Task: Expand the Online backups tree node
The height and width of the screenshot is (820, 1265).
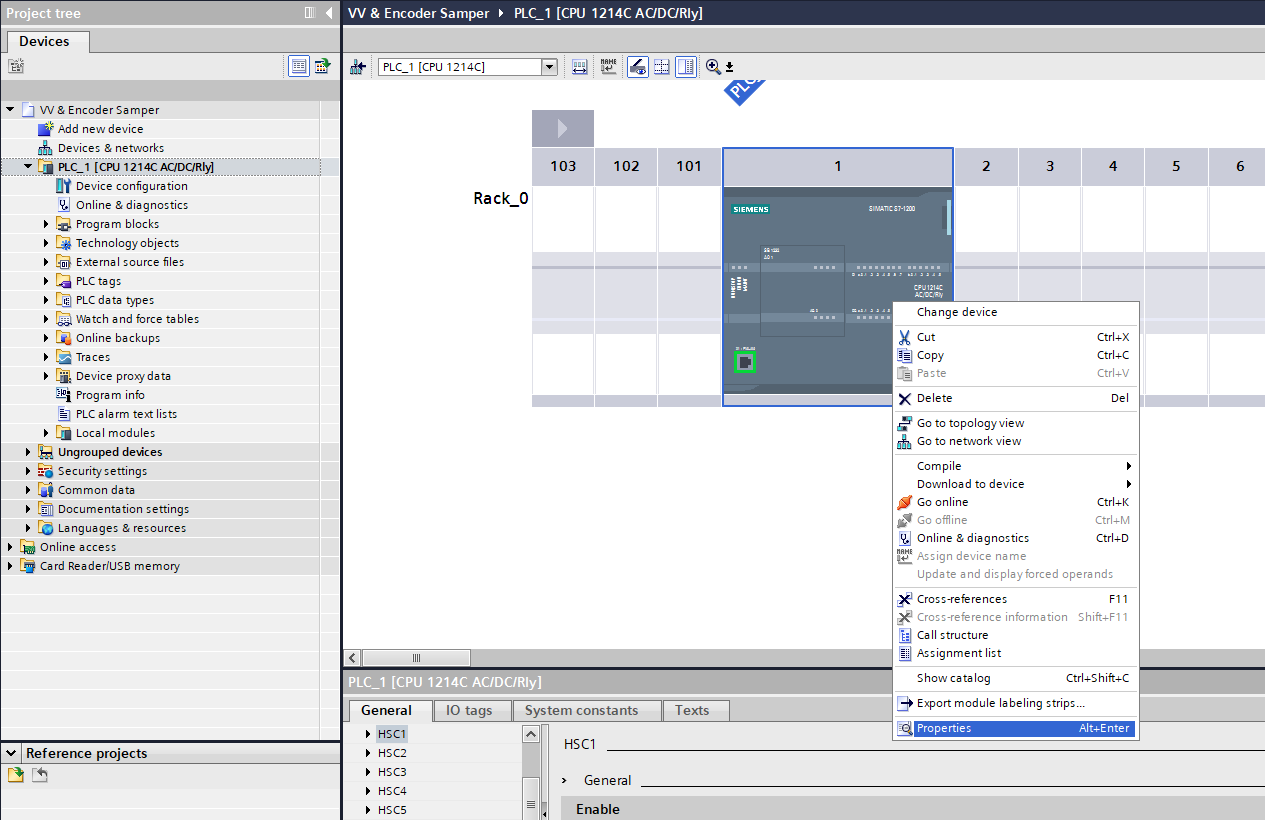Action: tap(46, 338)
